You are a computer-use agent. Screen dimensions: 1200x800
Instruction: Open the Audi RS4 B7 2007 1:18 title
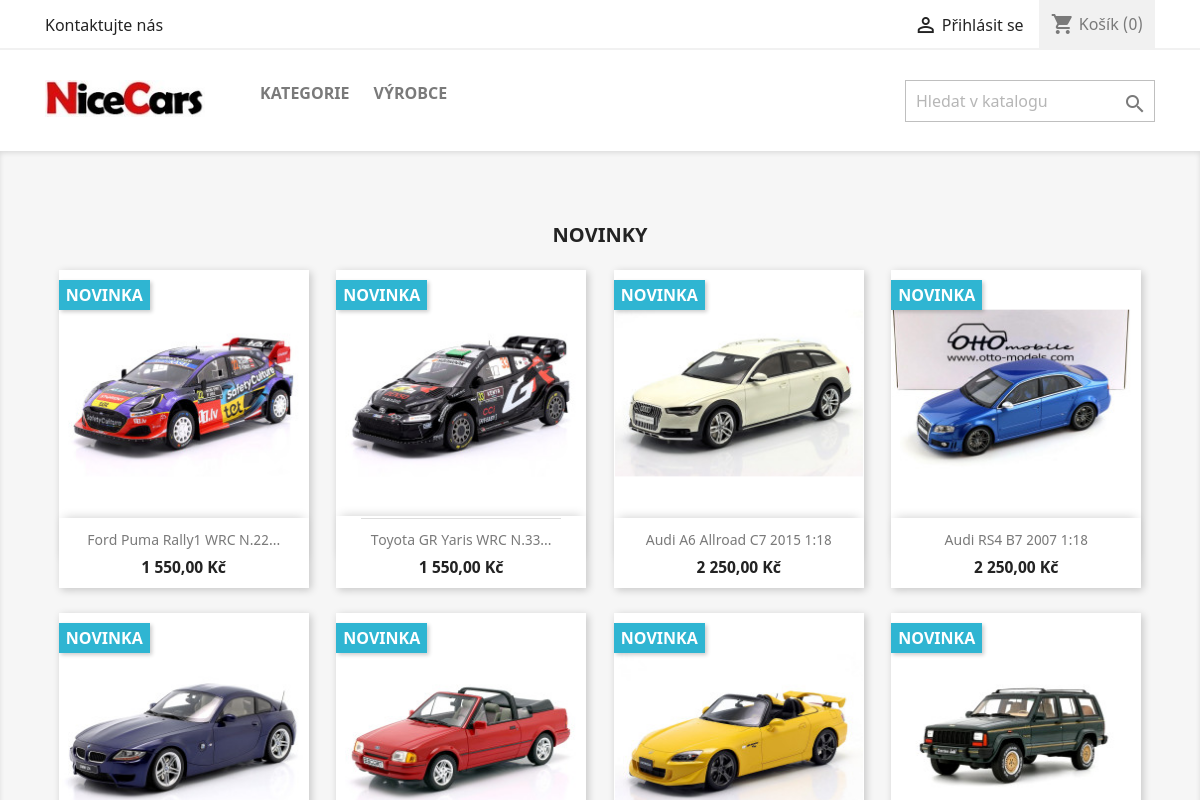coord(1016,540)
